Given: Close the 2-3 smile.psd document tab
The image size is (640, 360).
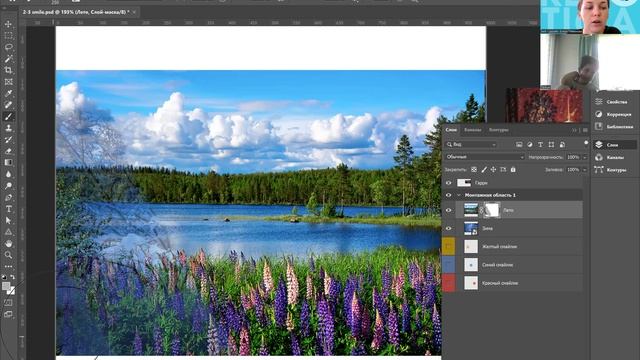Looking at the screenshot, I should [x=134, y=12].
